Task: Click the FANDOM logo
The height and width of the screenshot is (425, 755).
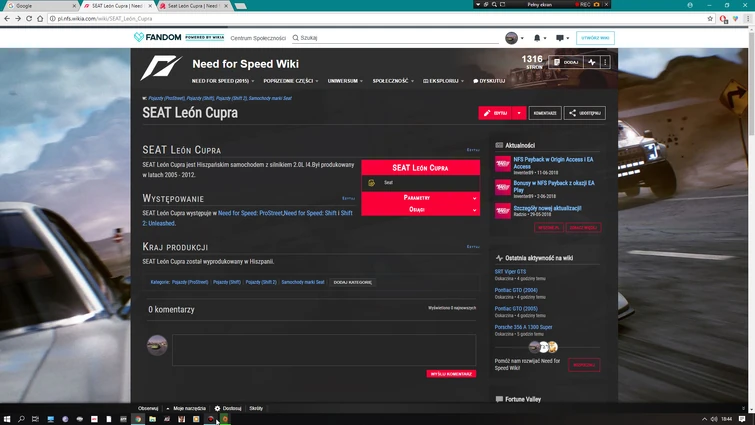Action: (x=157, y=38)
